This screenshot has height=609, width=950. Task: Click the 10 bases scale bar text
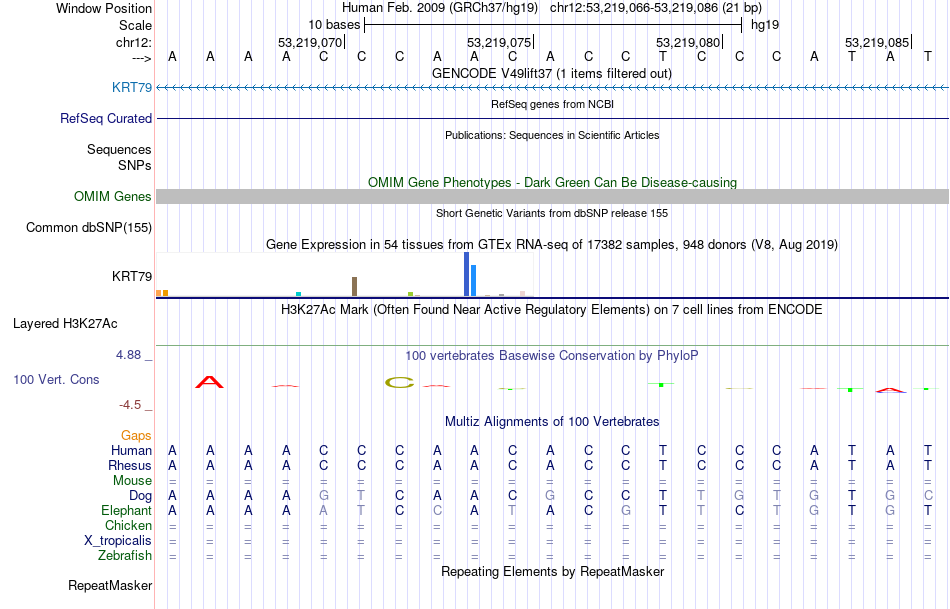334,25
